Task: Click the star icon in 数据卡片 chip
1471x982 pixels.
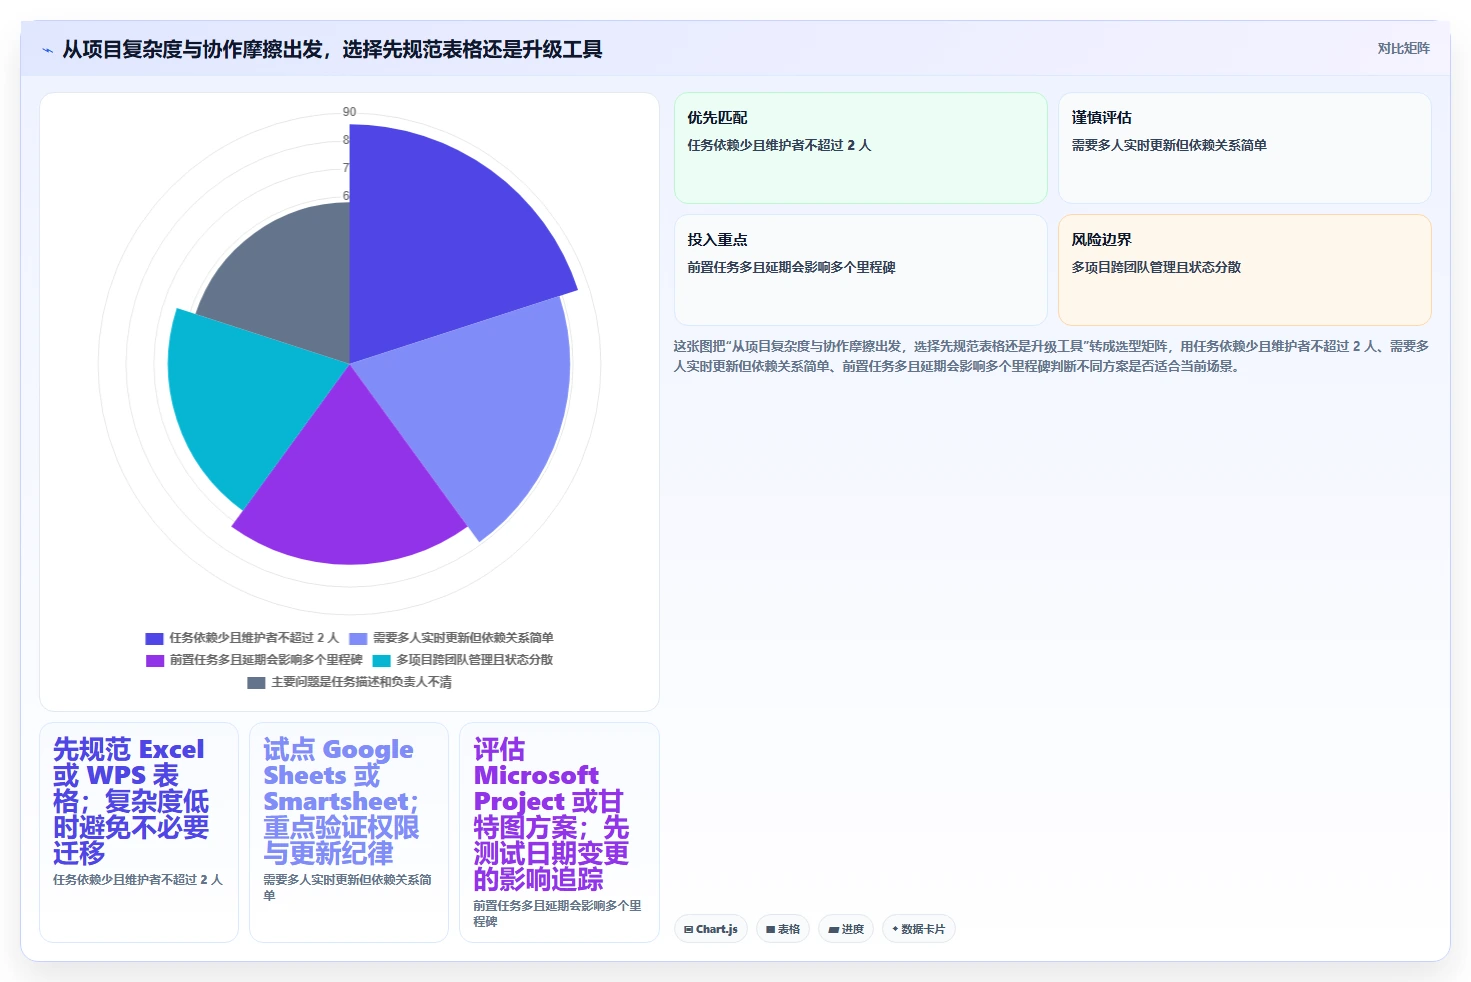Action: 895,929
